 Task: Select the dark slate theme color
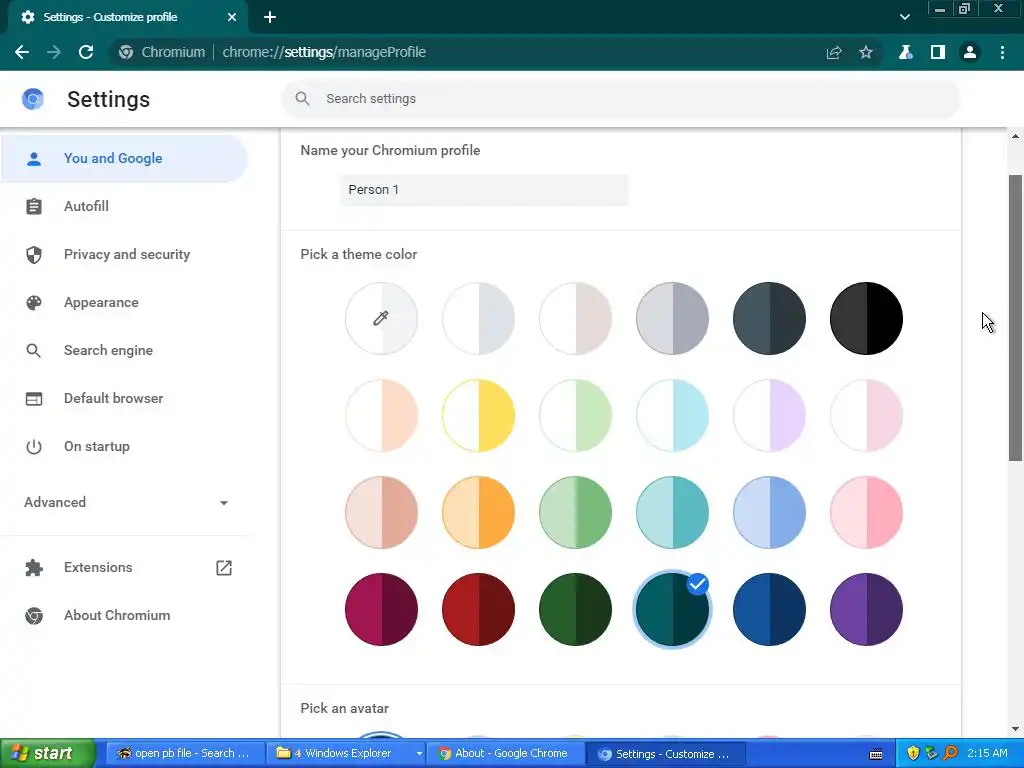tap(769, 319)
